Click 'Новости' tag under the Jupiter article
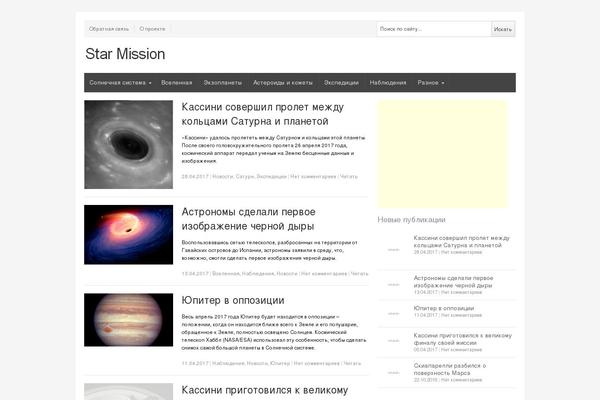This screenshot has width=600, height=400. 257,363
